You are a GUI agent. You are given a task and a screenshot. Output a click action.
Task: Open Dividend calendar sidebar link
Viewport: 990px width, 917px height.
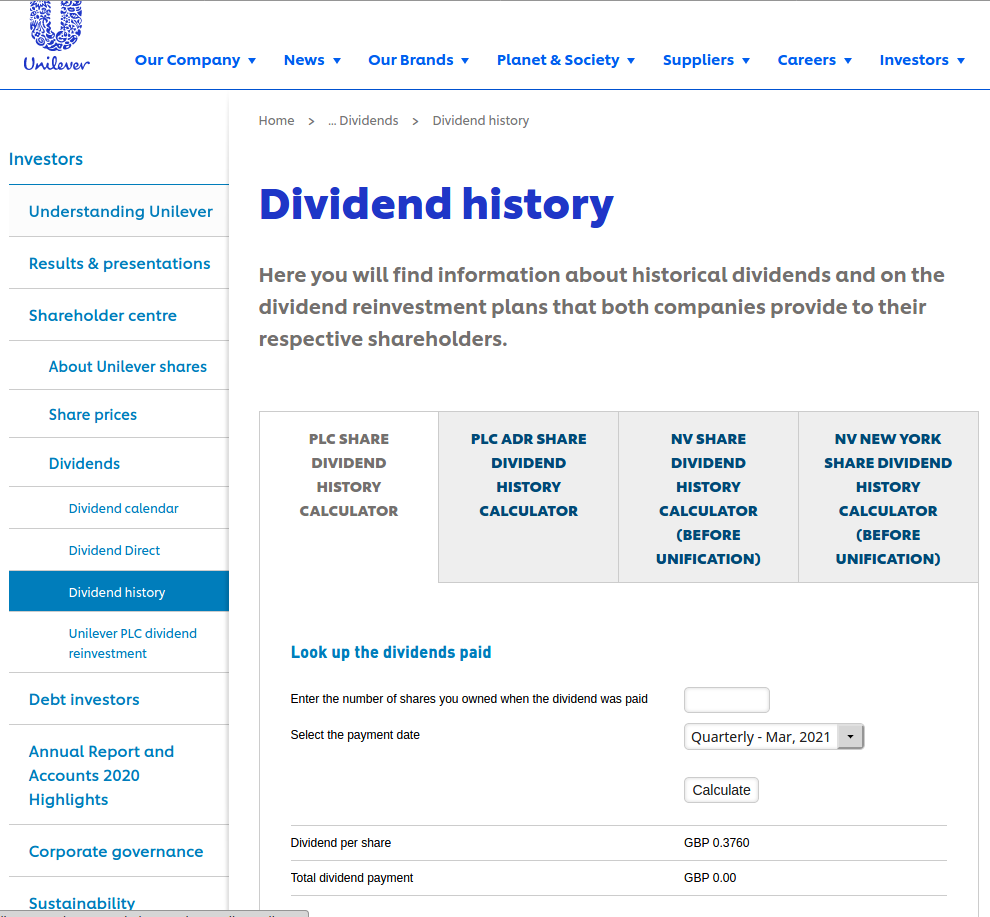coord(124,508)
